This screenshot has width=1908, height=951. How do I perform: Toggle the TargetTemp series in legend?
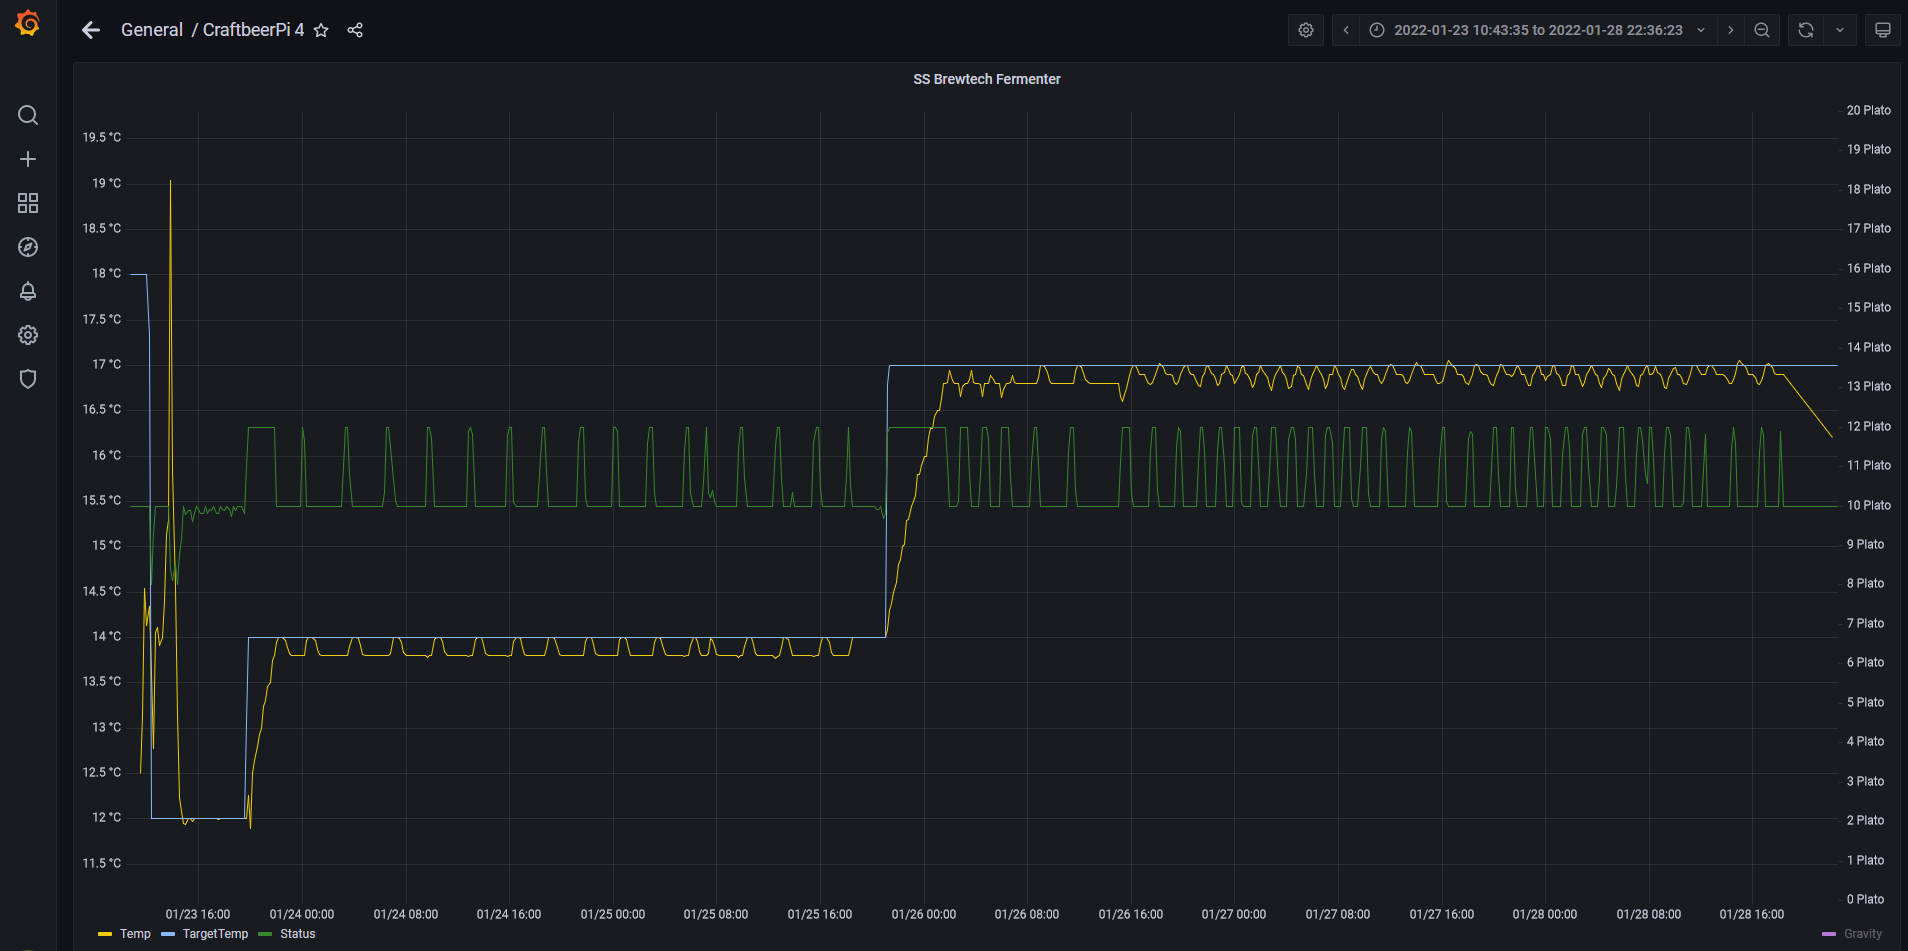click(x=215, y=934)
